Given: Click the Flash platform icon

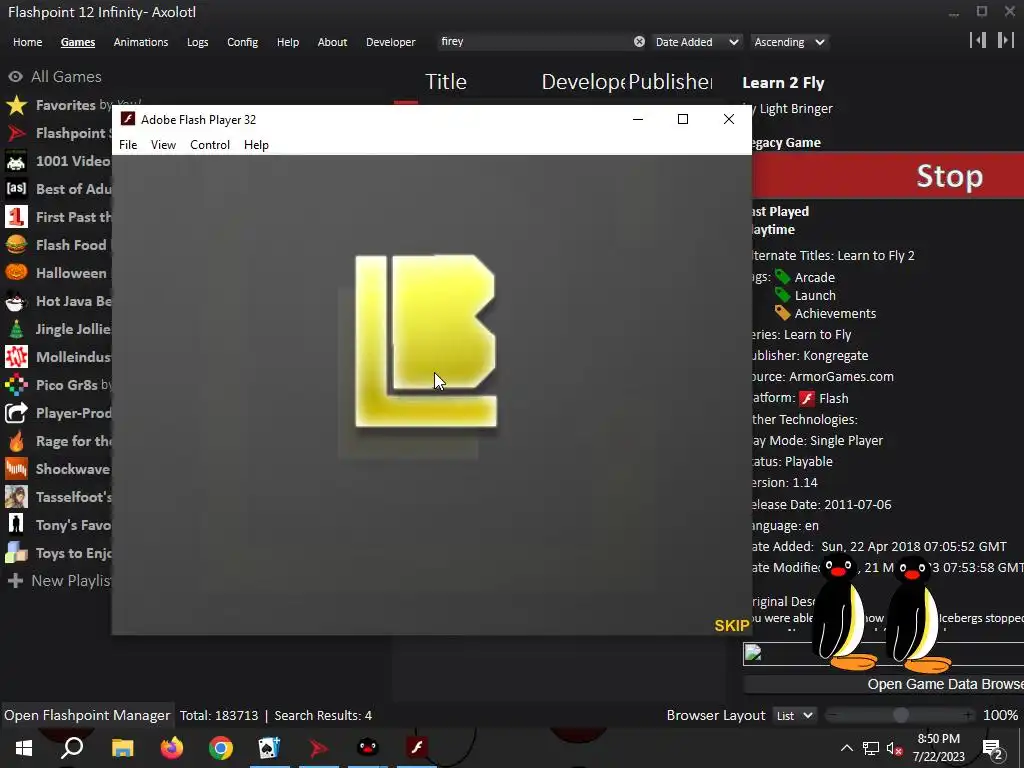Looking at the screenshot, I should point(807,398).
